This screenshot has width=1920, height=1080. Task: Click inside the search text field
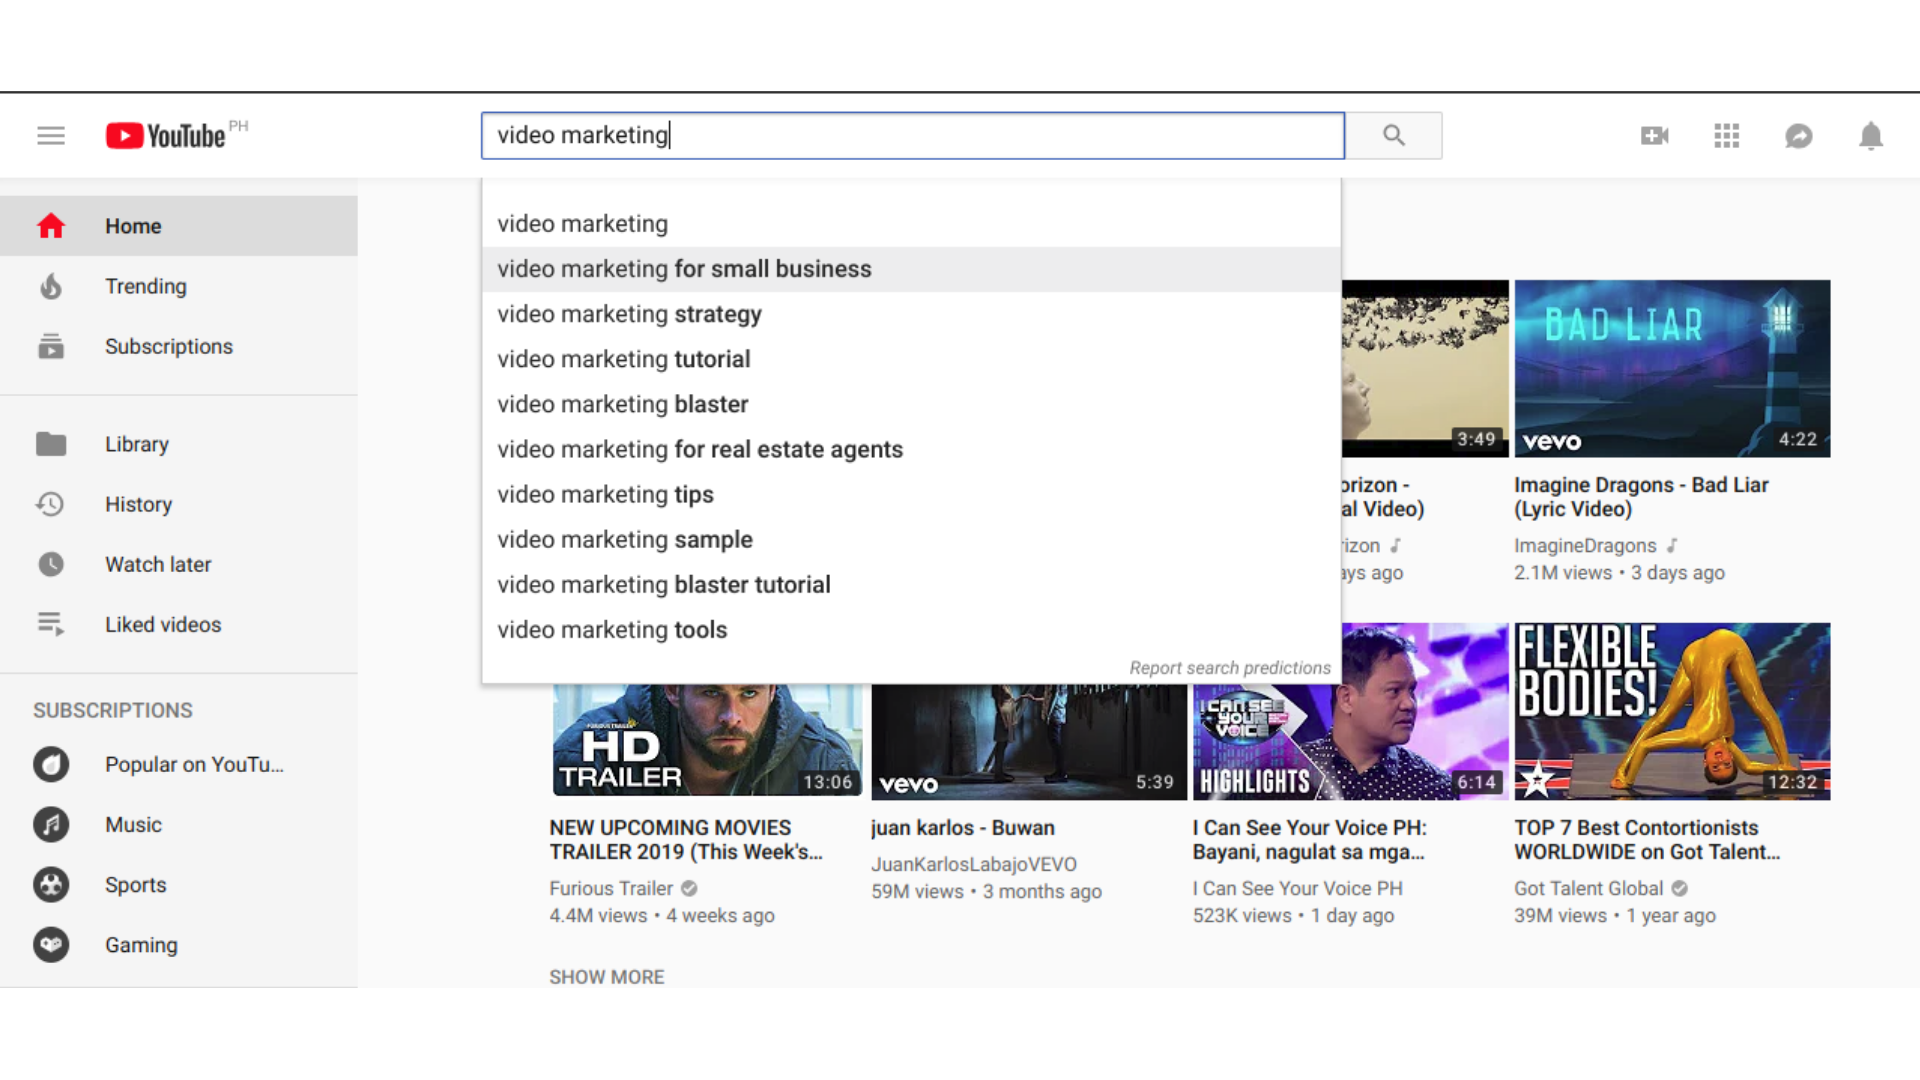(x=910, y=136)
